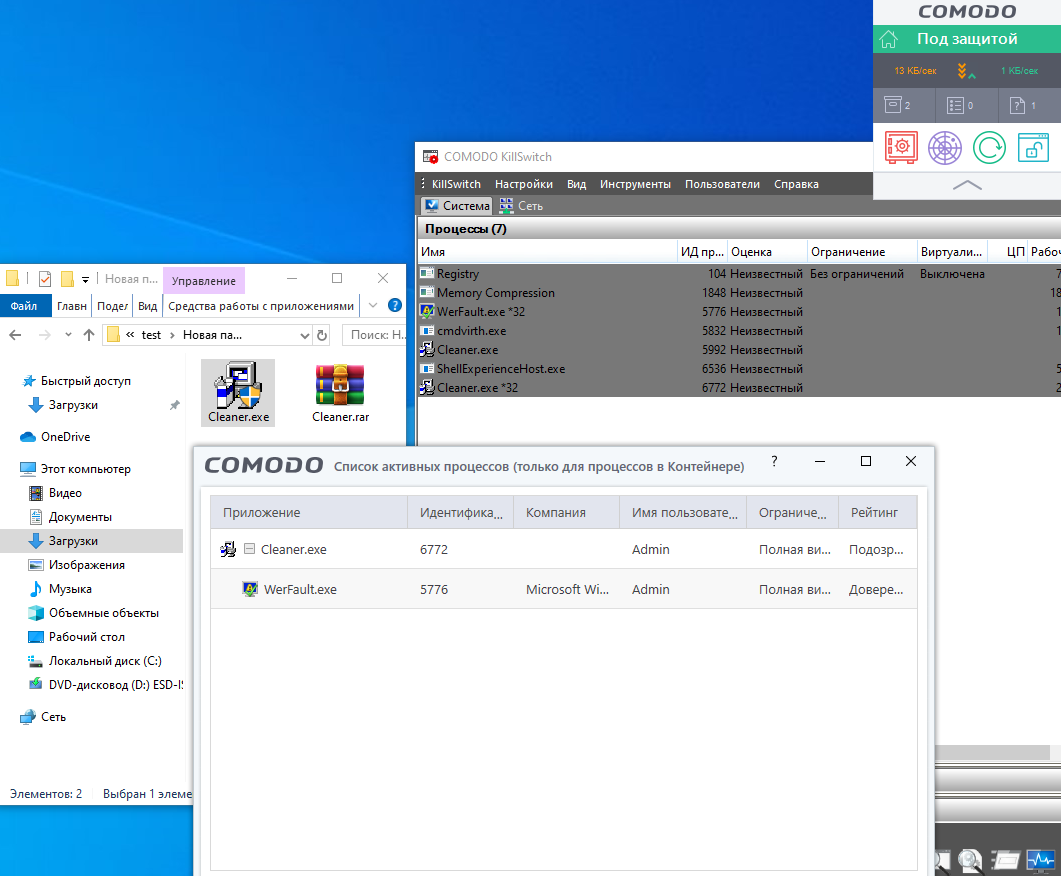Select the Cleaner.rar archive file

coord(340,392)
